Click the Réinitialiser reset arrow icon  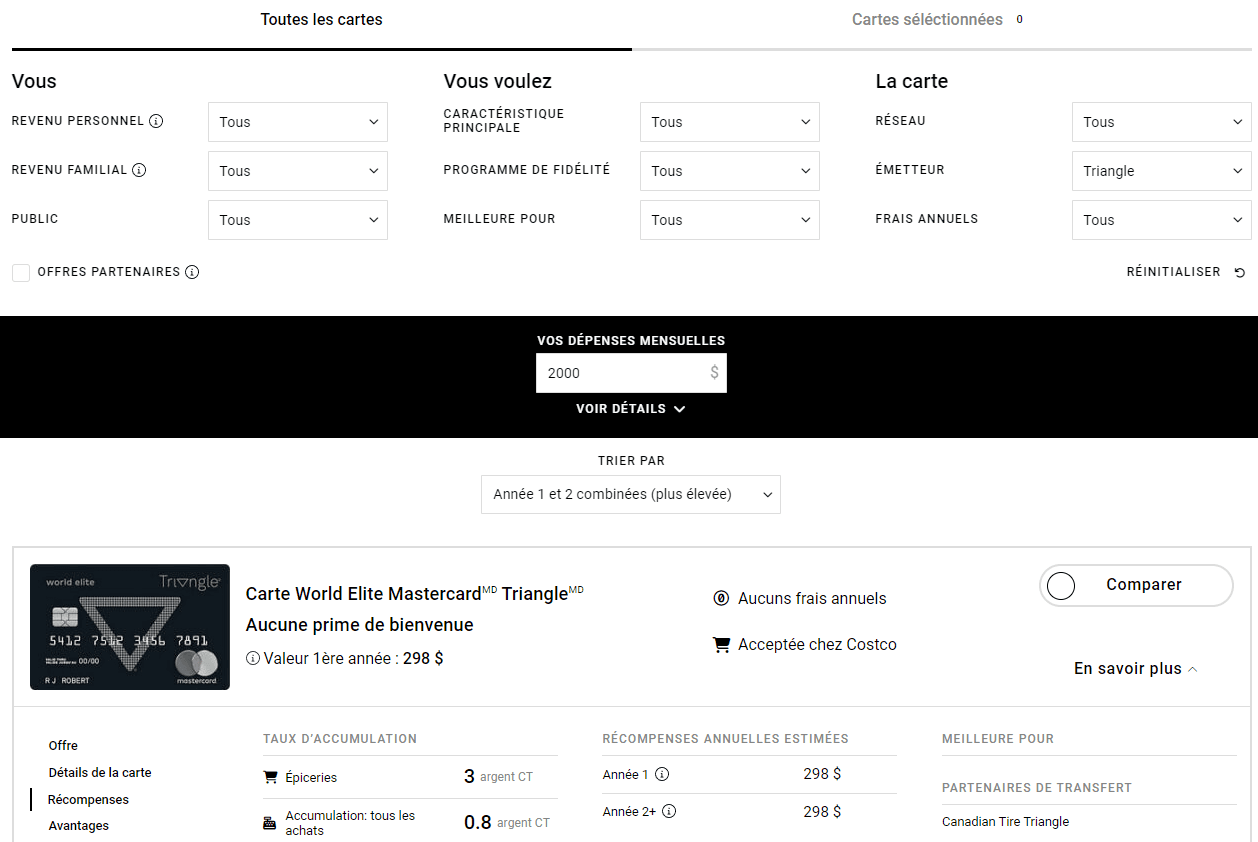pos(1240,272)
